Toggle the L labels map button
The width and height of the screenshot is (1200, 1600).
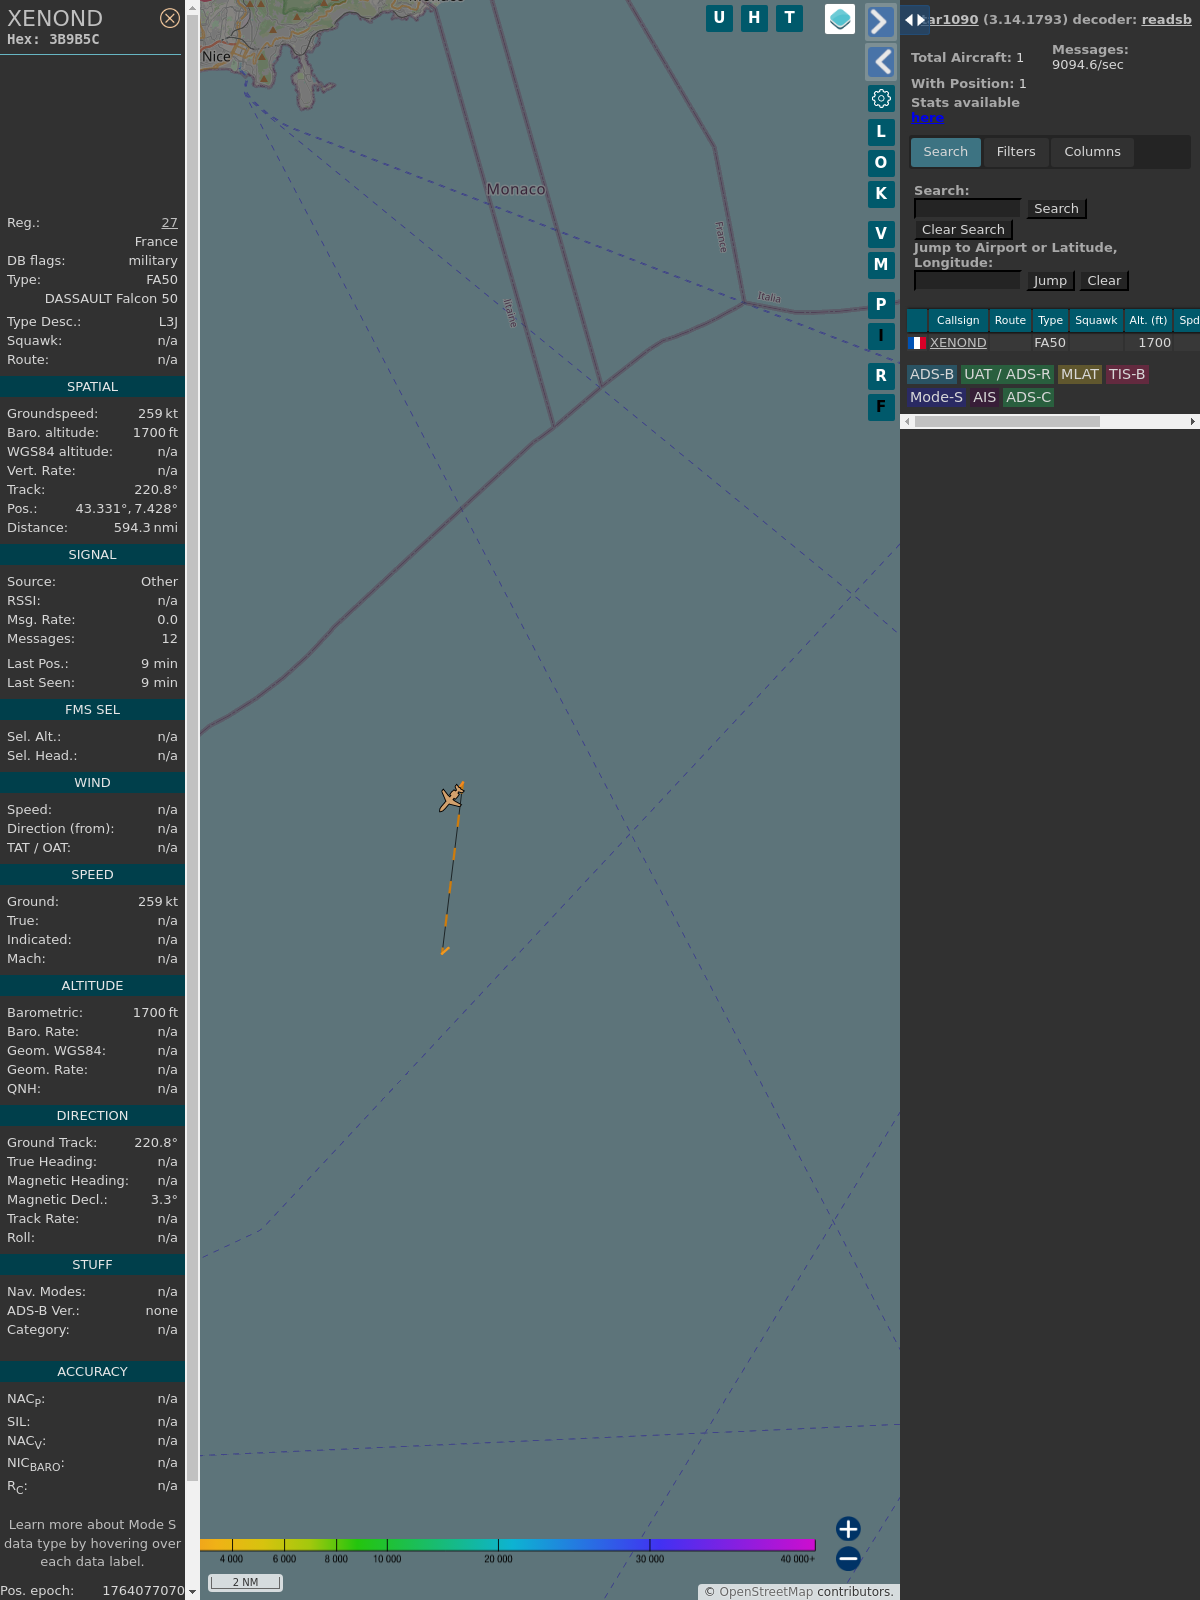pyautogui.click(x=881, y=132)
